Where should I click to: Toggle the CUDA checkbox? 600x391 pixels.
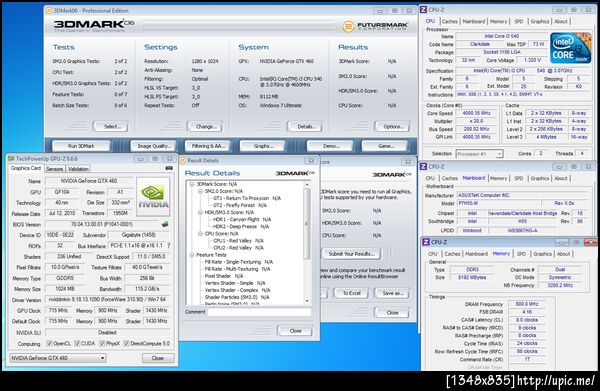[x=77, y=344]
